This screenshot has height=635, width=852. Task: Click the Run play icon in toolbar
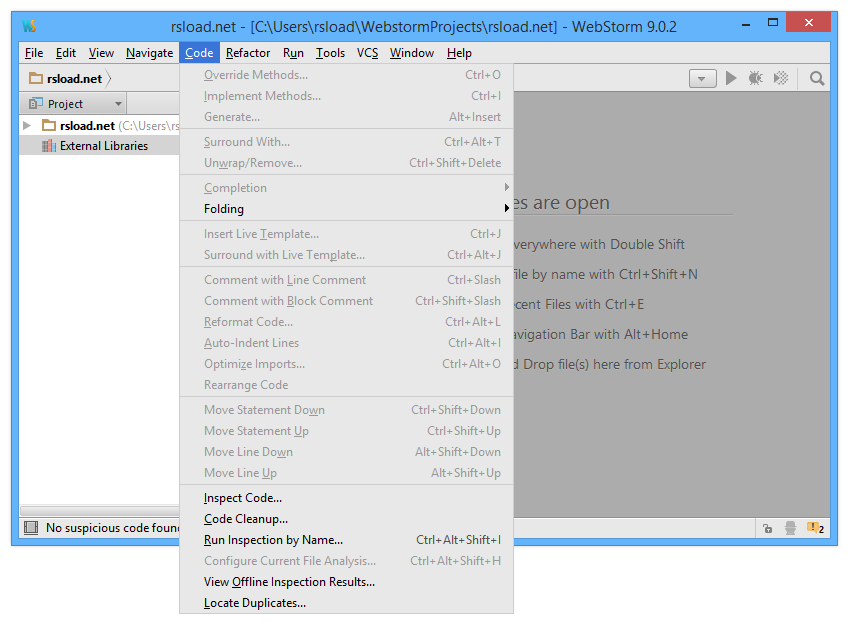pos(731,78)
